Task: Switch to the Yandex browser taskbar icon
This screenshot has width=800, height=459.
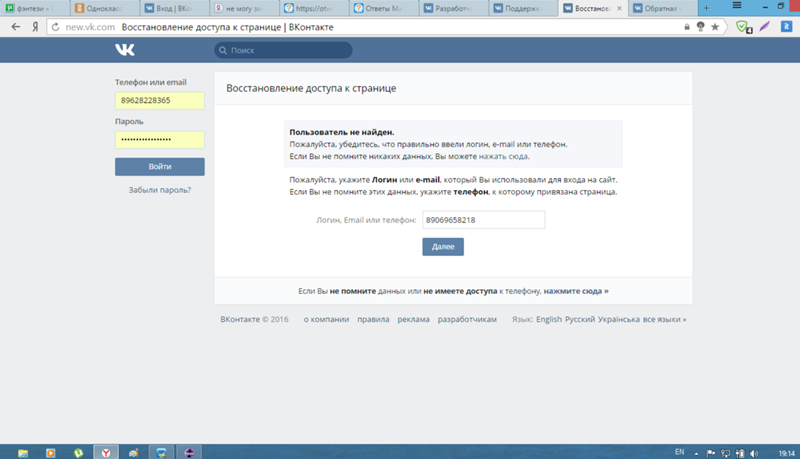Action: click(x=106, y=452)
